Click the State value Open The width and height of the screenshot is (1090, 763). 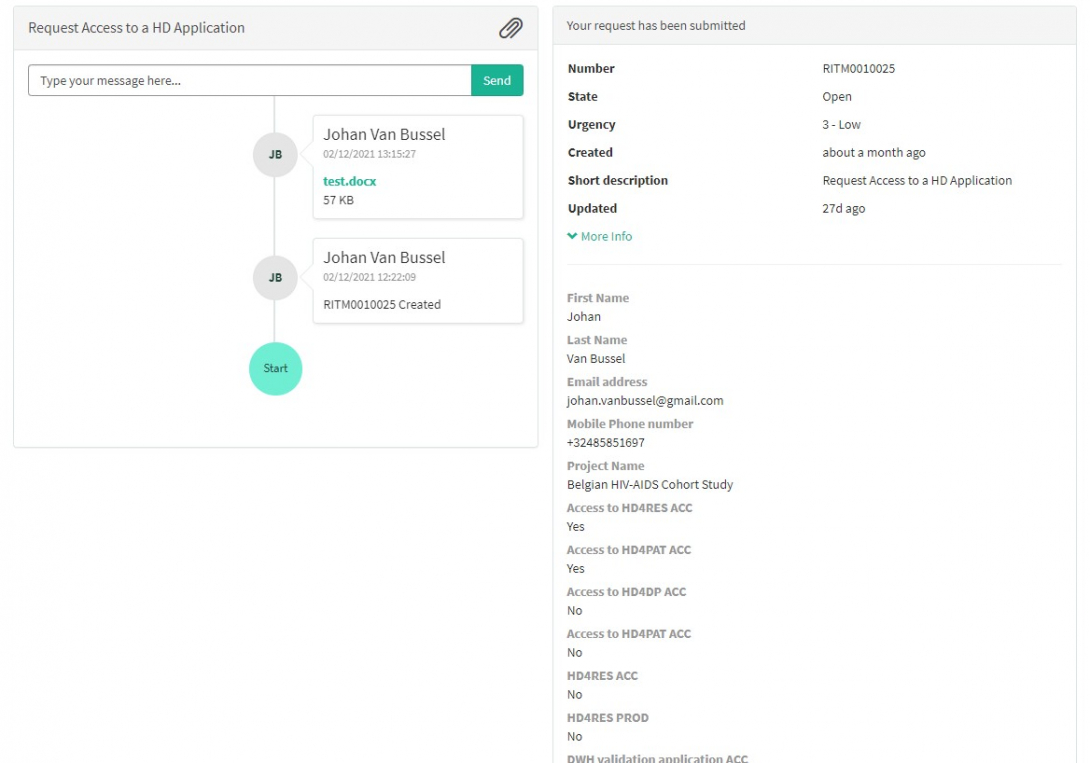[x=837, y=97]
